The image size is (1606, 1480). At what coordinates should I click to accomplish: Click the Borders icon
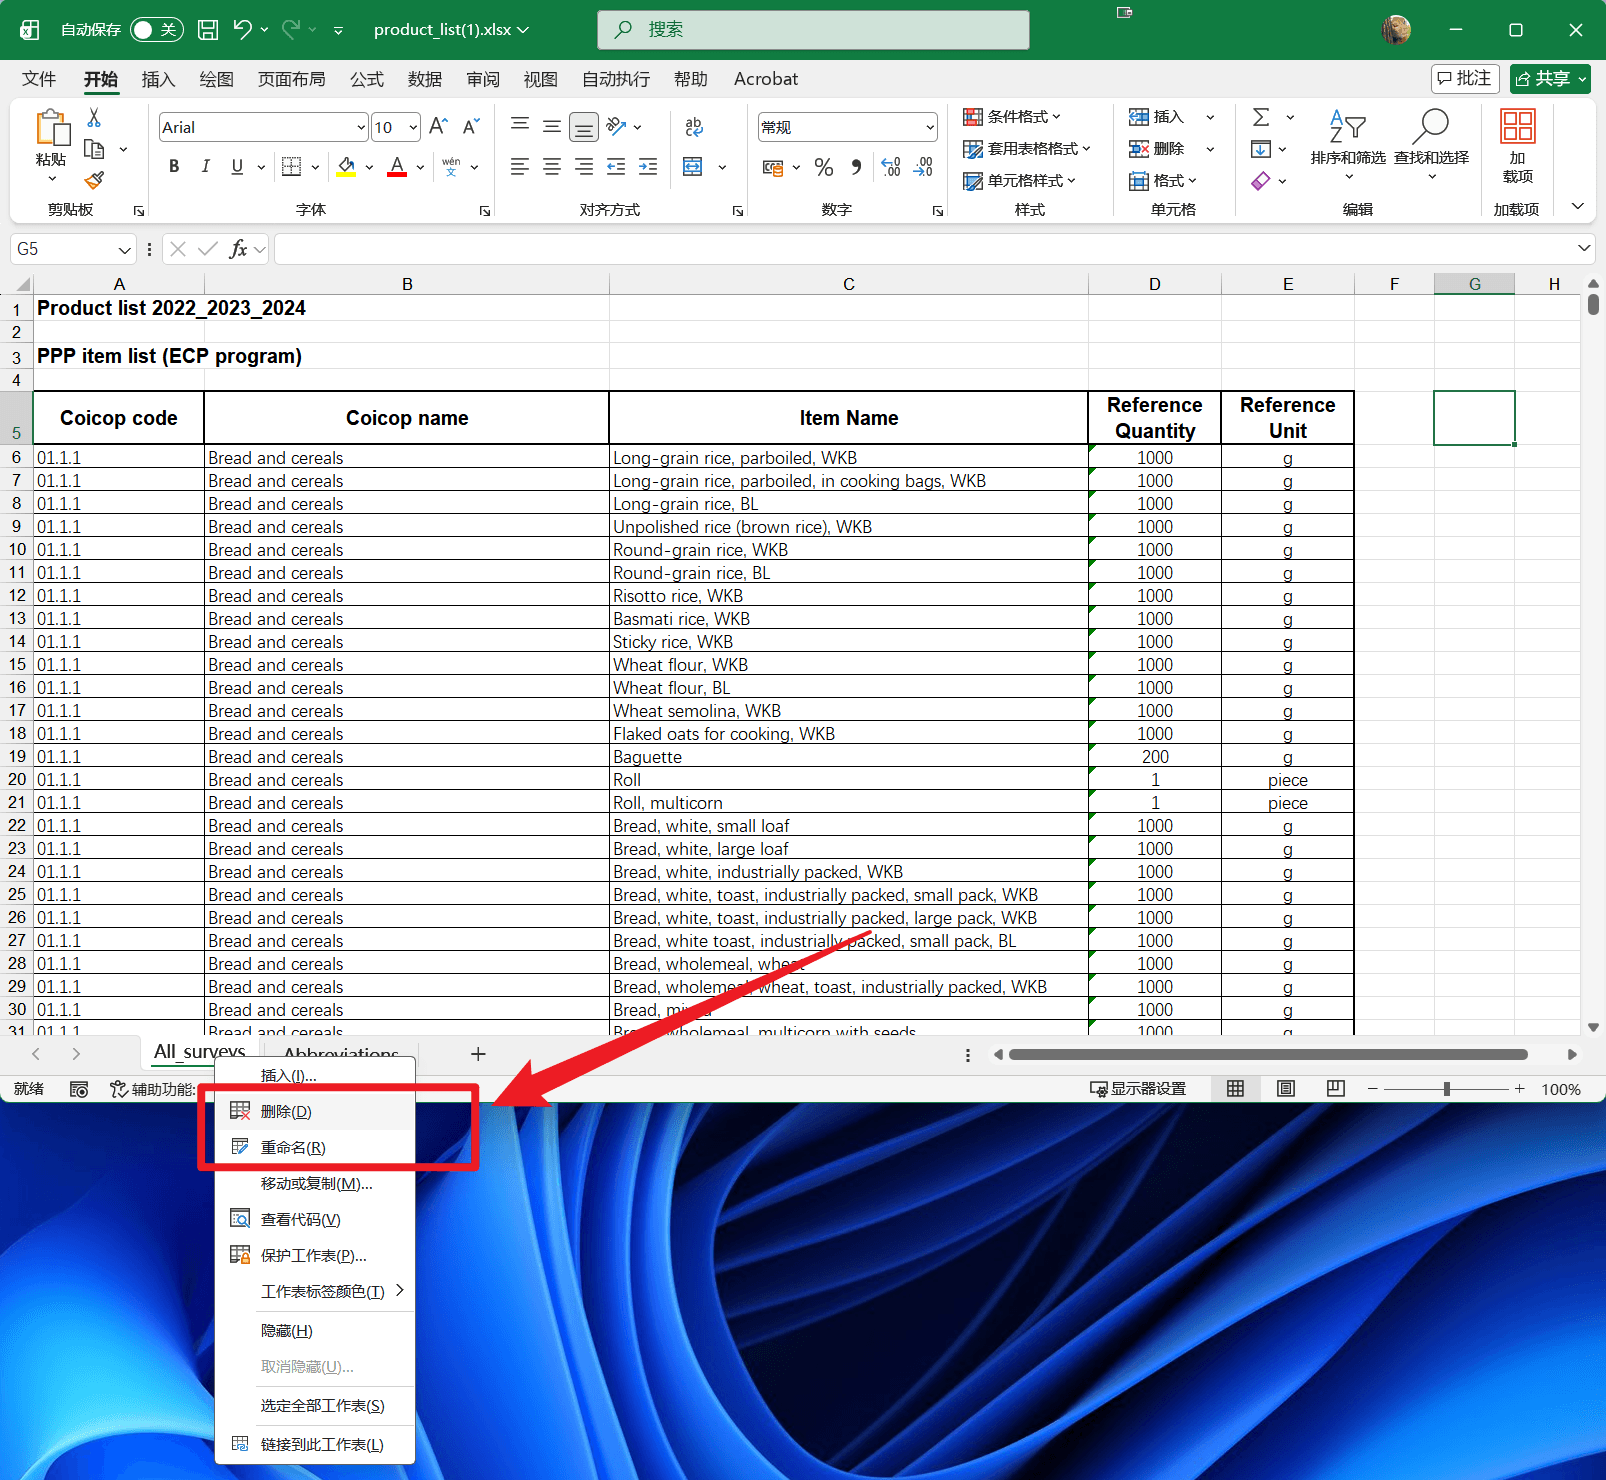292,167
